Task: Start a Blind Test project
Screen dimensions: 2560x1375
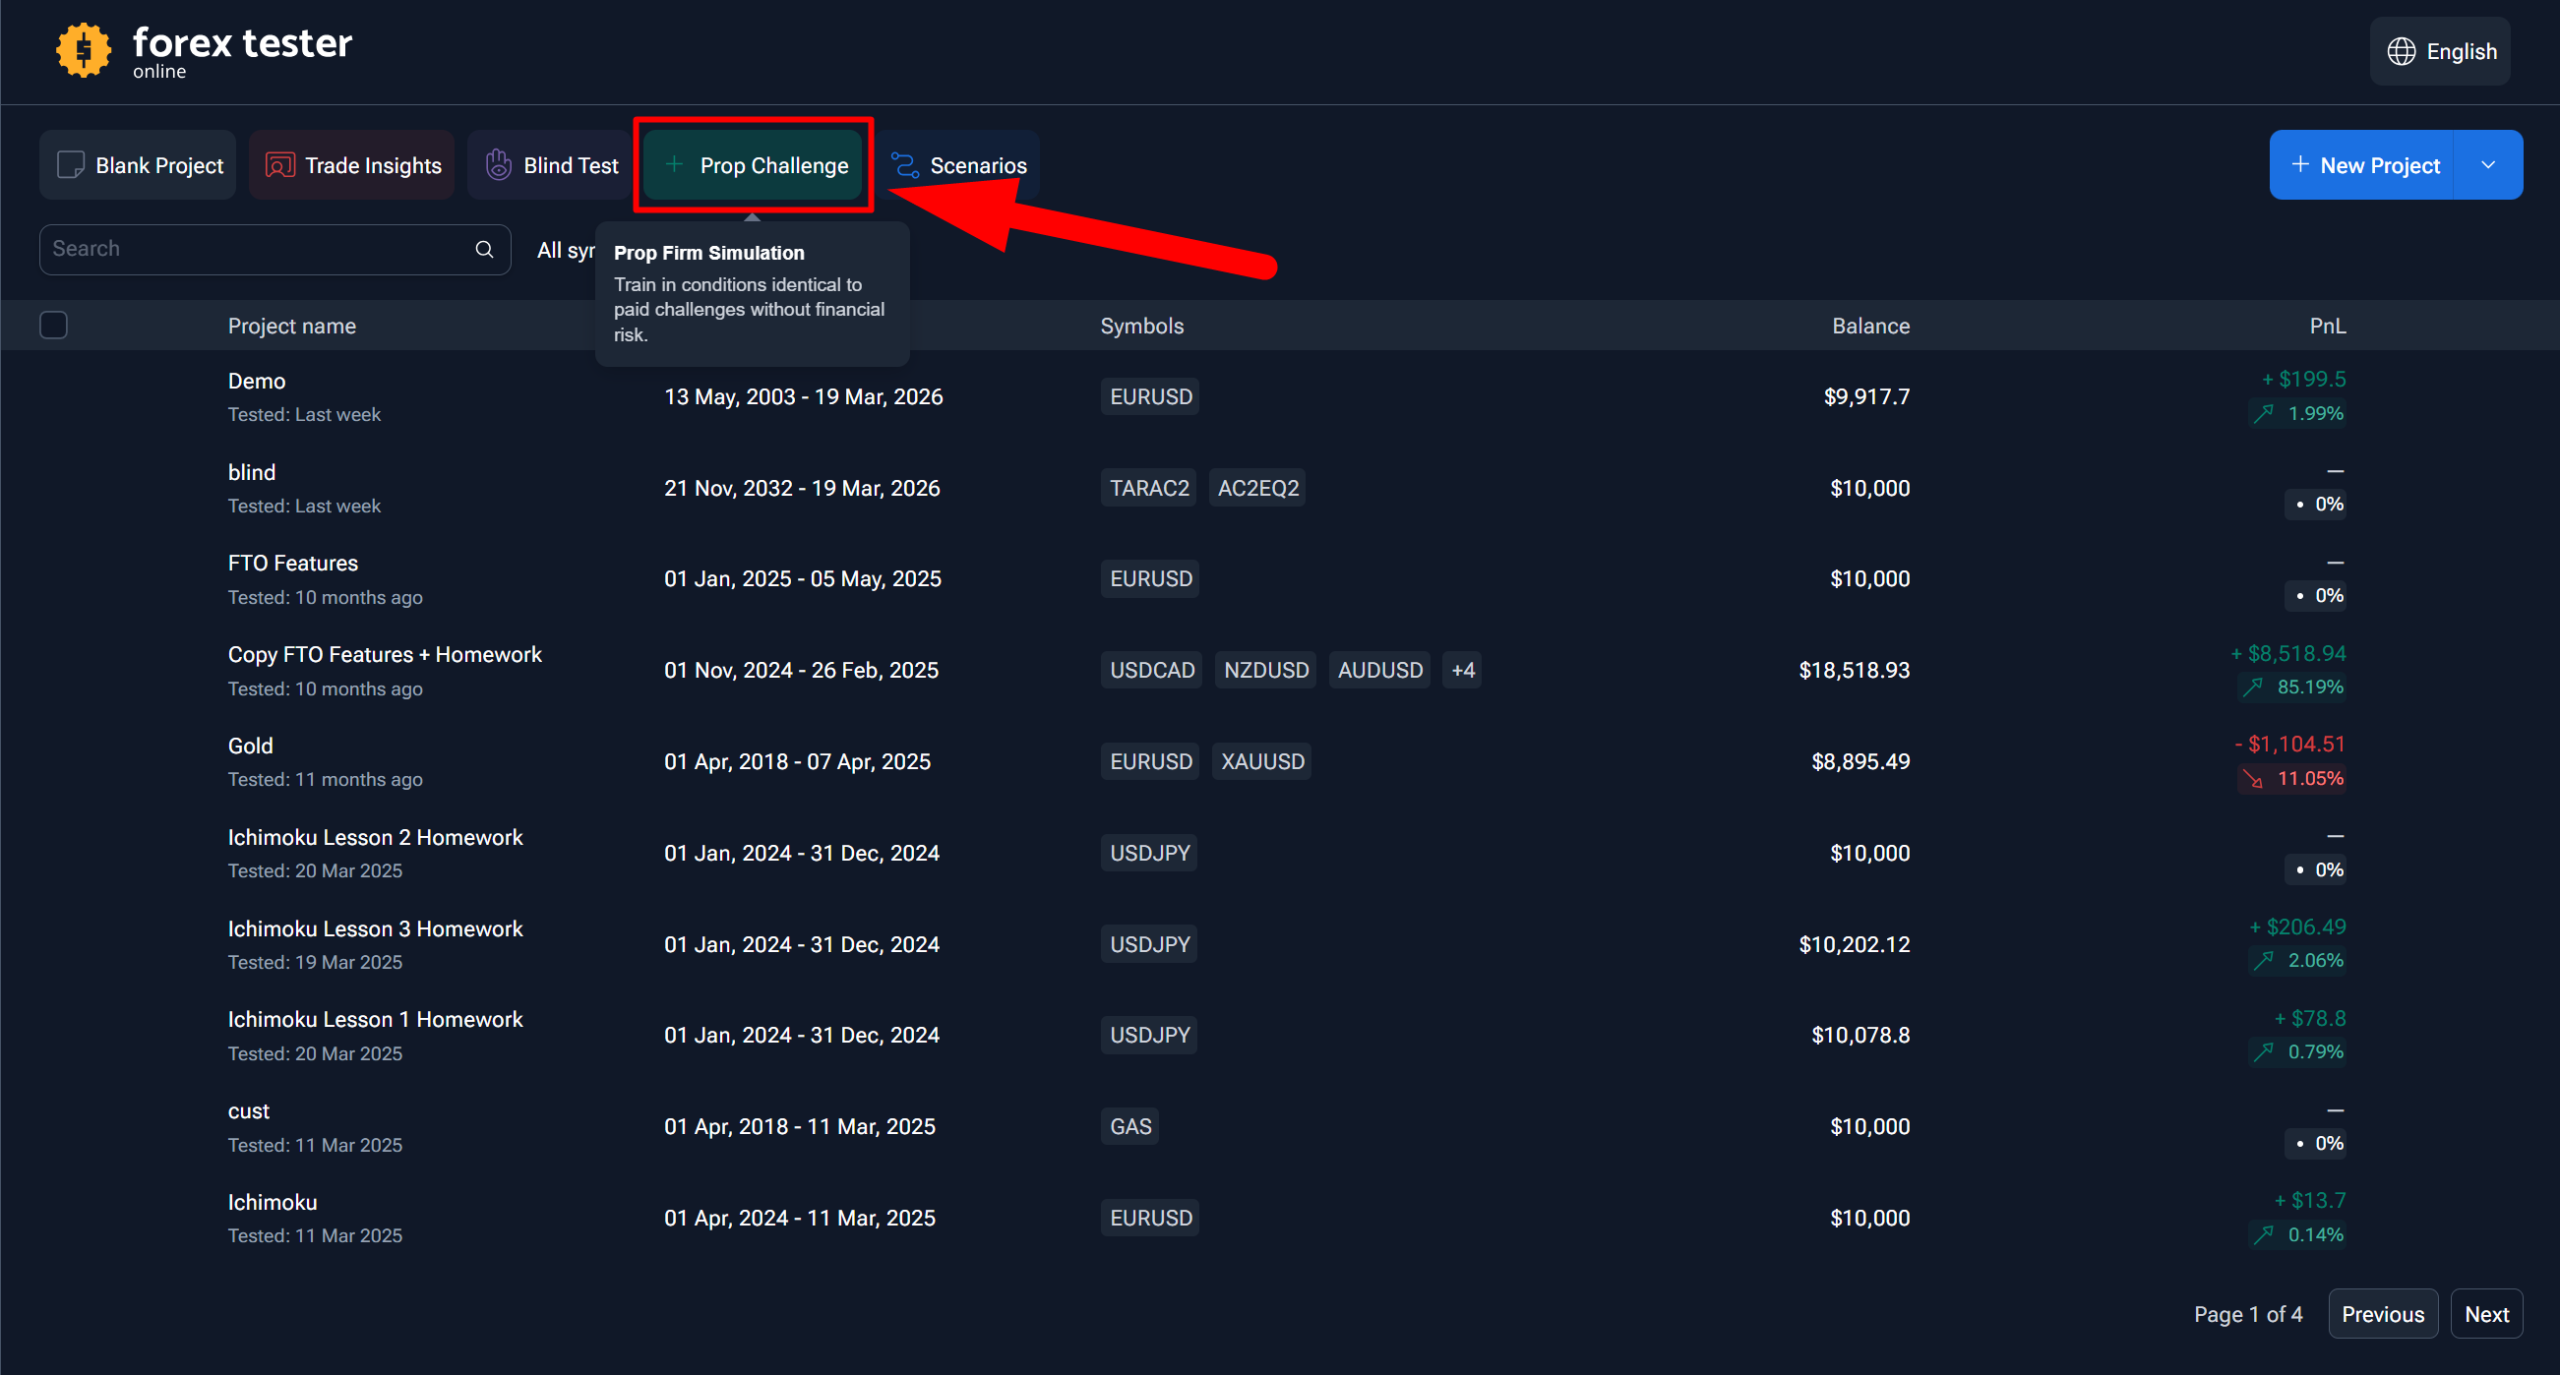Action: point(550,165)
